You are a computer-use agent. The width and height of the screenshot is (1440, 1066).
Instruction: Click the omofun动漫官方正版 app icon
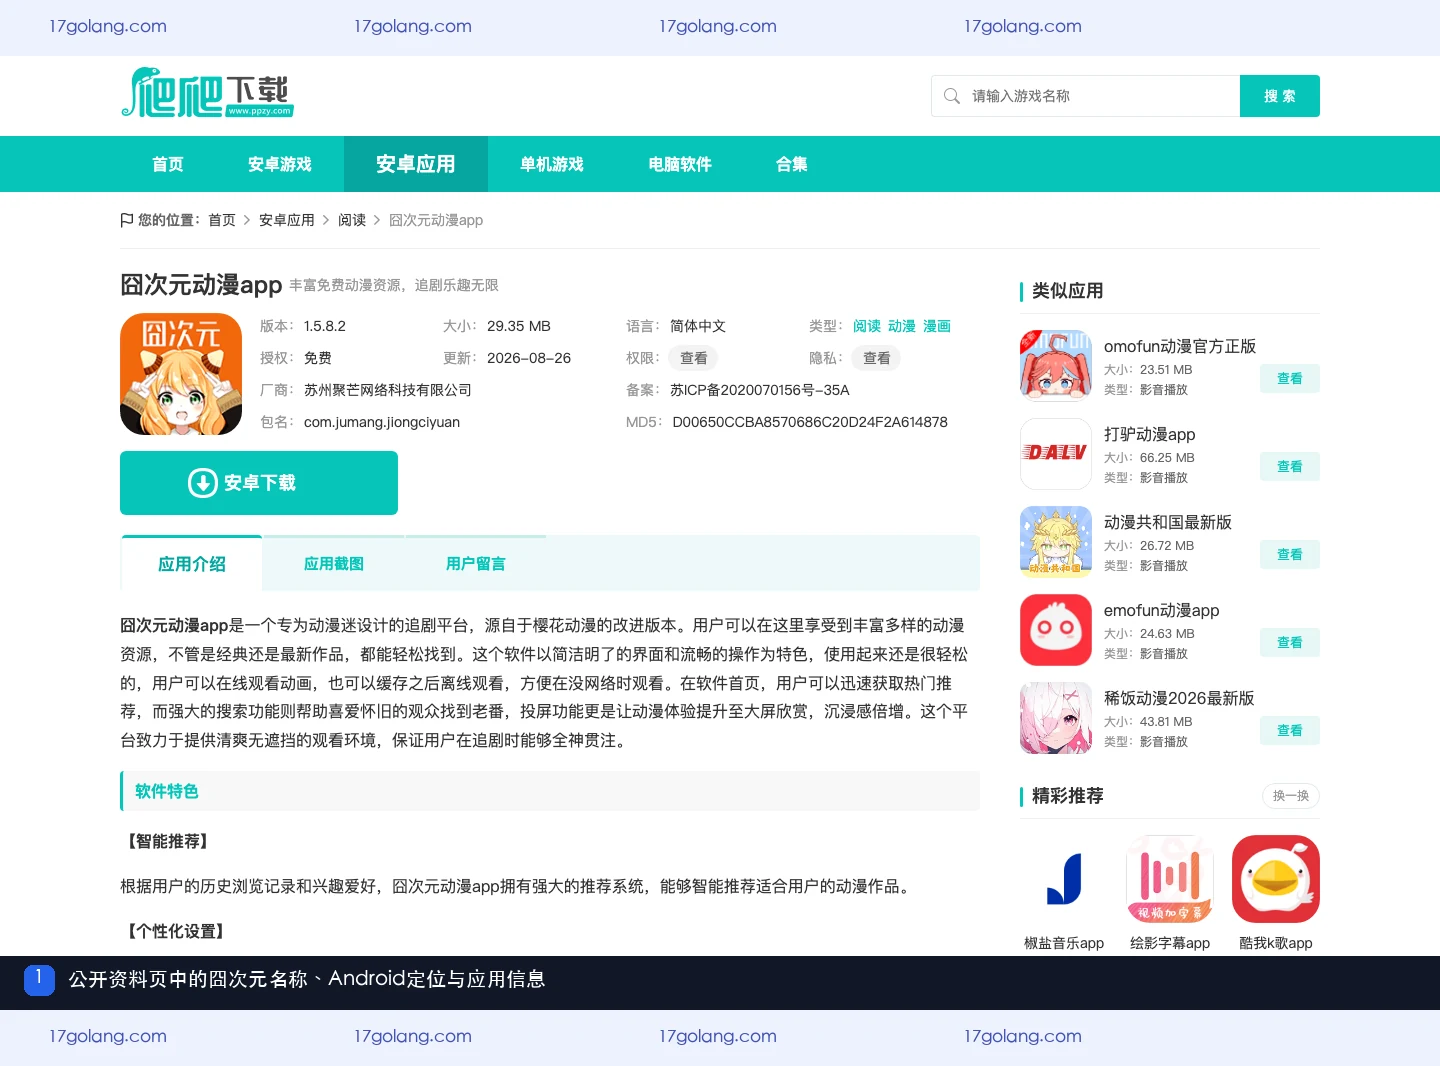[x=1056, y=366]
